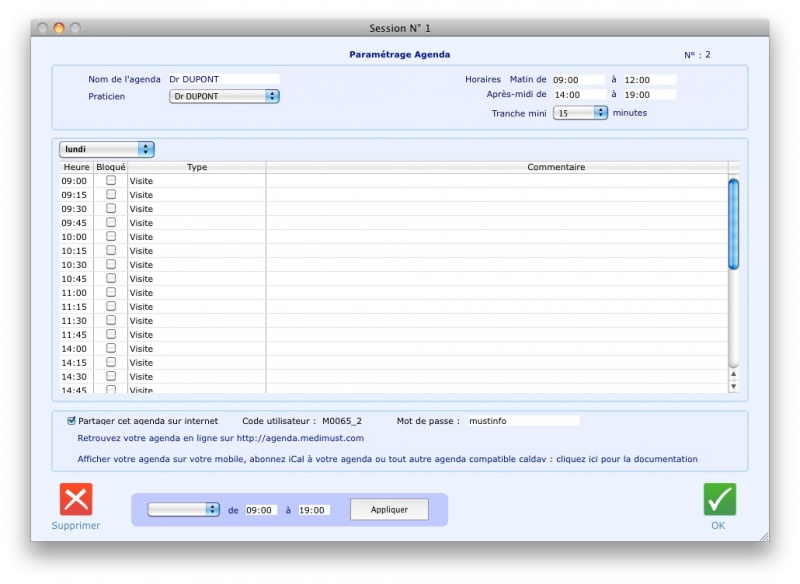Click the bottom bar end time 19:00 field
The image size is (800, 584).
314,510
